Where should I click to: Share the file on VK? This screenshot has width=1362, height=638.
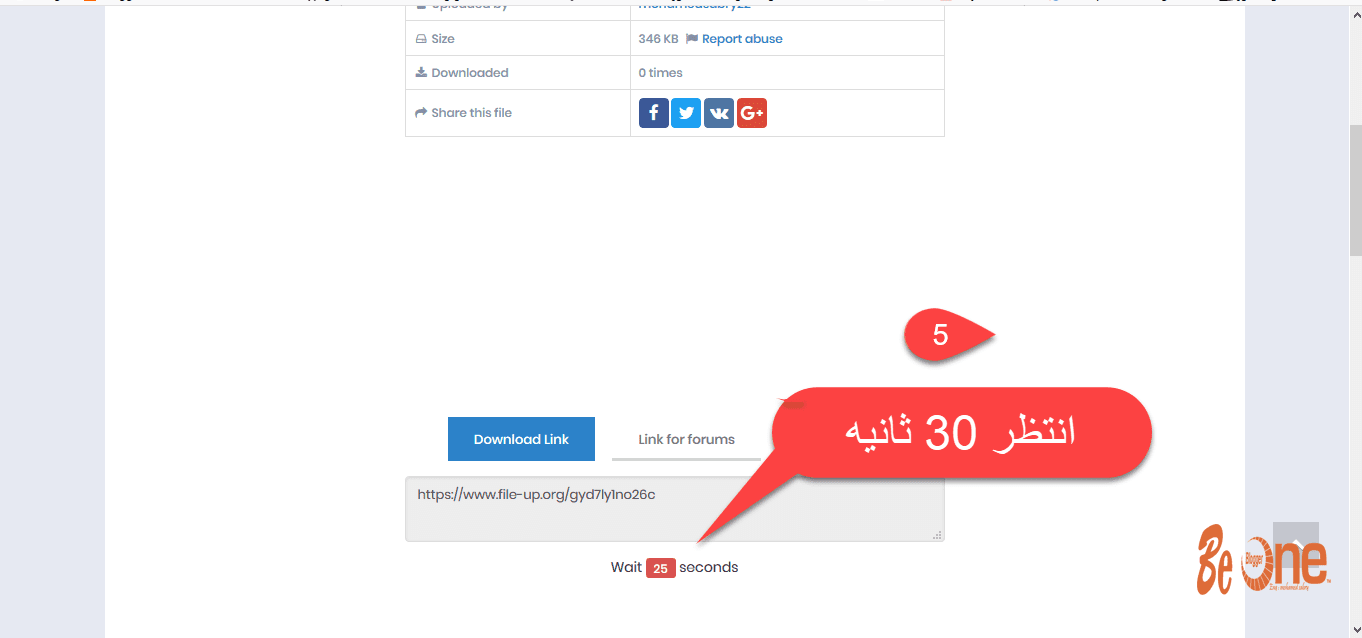pyautogui.click(x=719, y=113)
